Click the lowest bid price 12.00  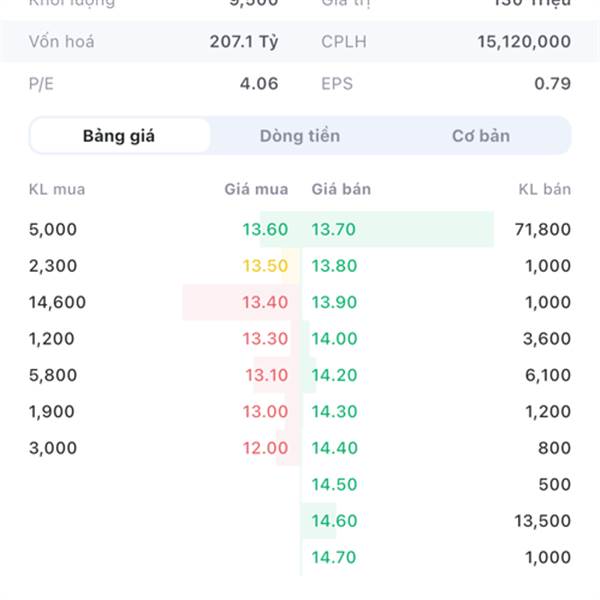(265, 448)
